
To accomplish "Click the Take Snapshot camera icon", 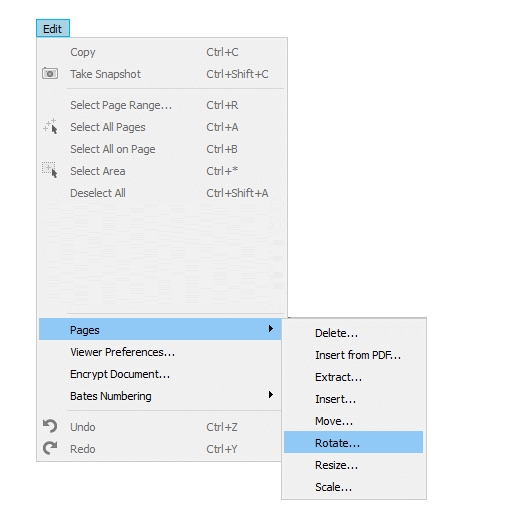I will point(50,74).
